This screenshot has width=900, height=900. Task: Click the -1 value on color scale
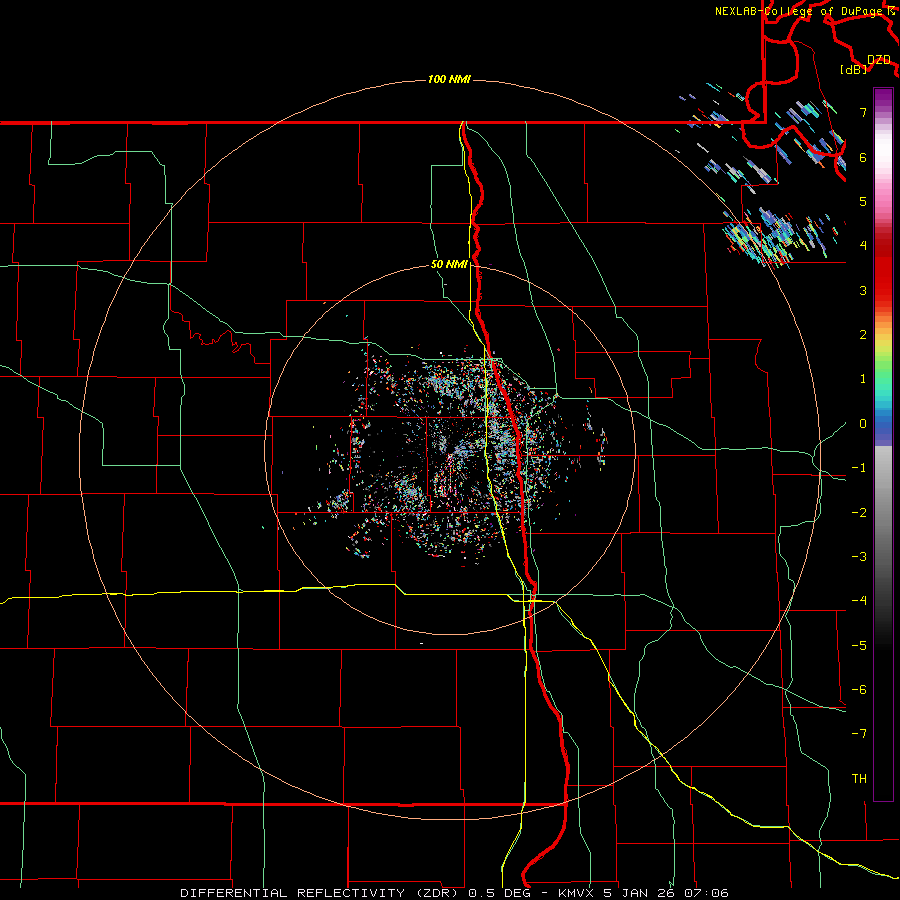[x=859, y=468]
